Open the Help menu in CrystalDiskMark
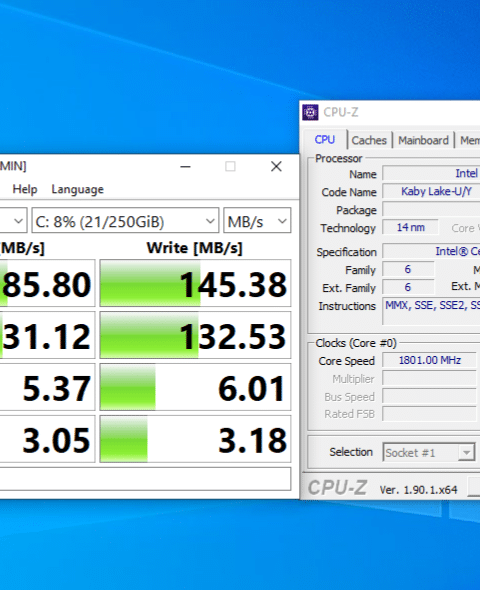Screen dimensions: 480x590 pos(25,189)
